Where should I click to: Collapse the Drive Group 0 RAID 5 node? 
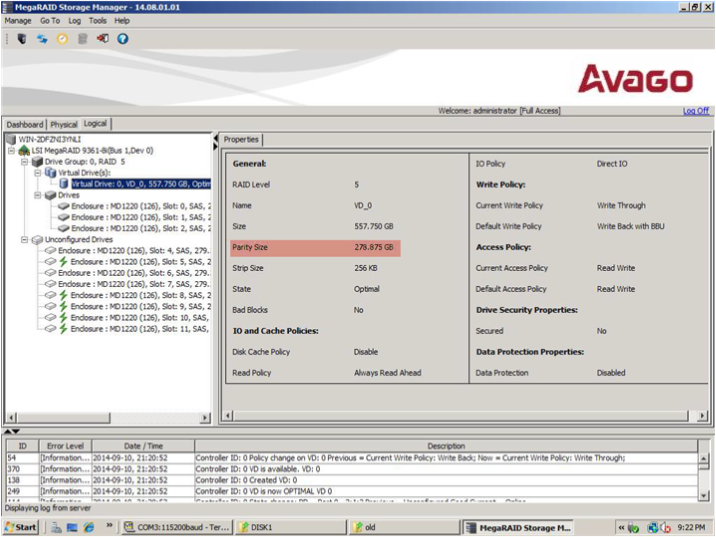tap(24, 161)
